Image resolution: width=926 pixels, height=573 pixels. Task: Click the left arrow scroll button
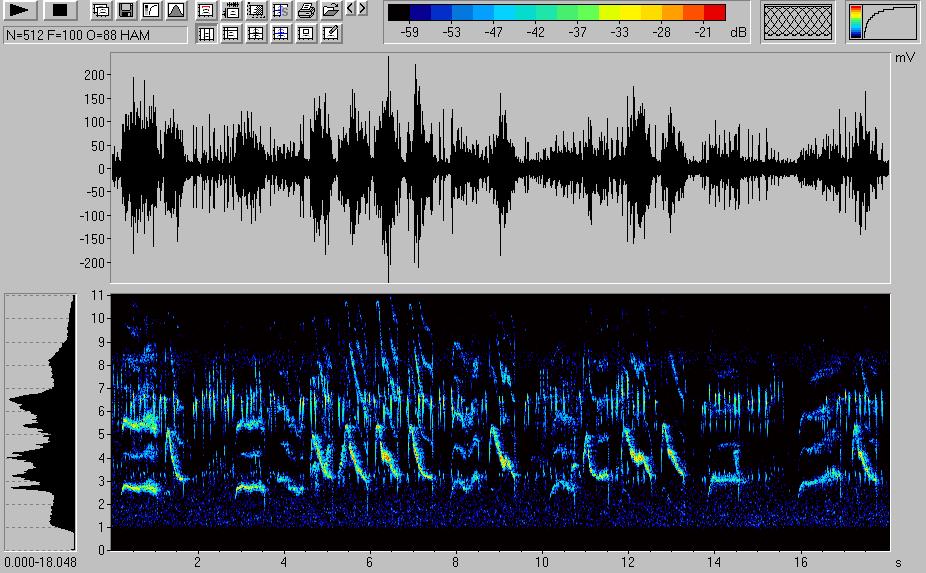[x=350, y=10]
